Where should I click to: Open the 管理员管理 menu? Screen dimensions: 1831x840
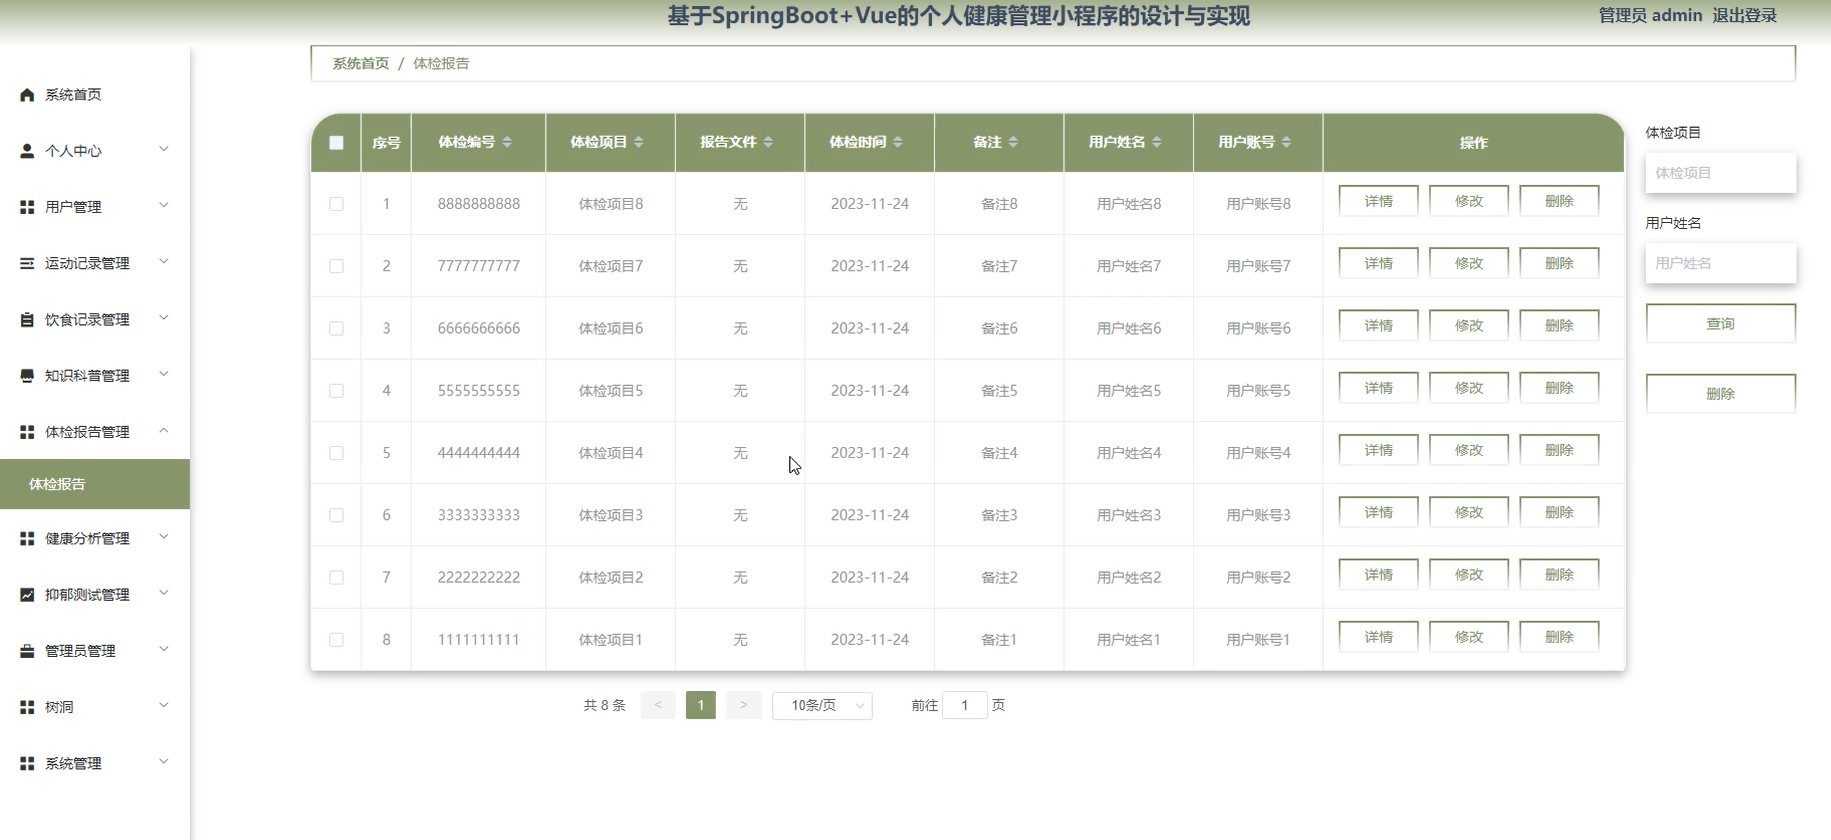[x=95, y=651]
